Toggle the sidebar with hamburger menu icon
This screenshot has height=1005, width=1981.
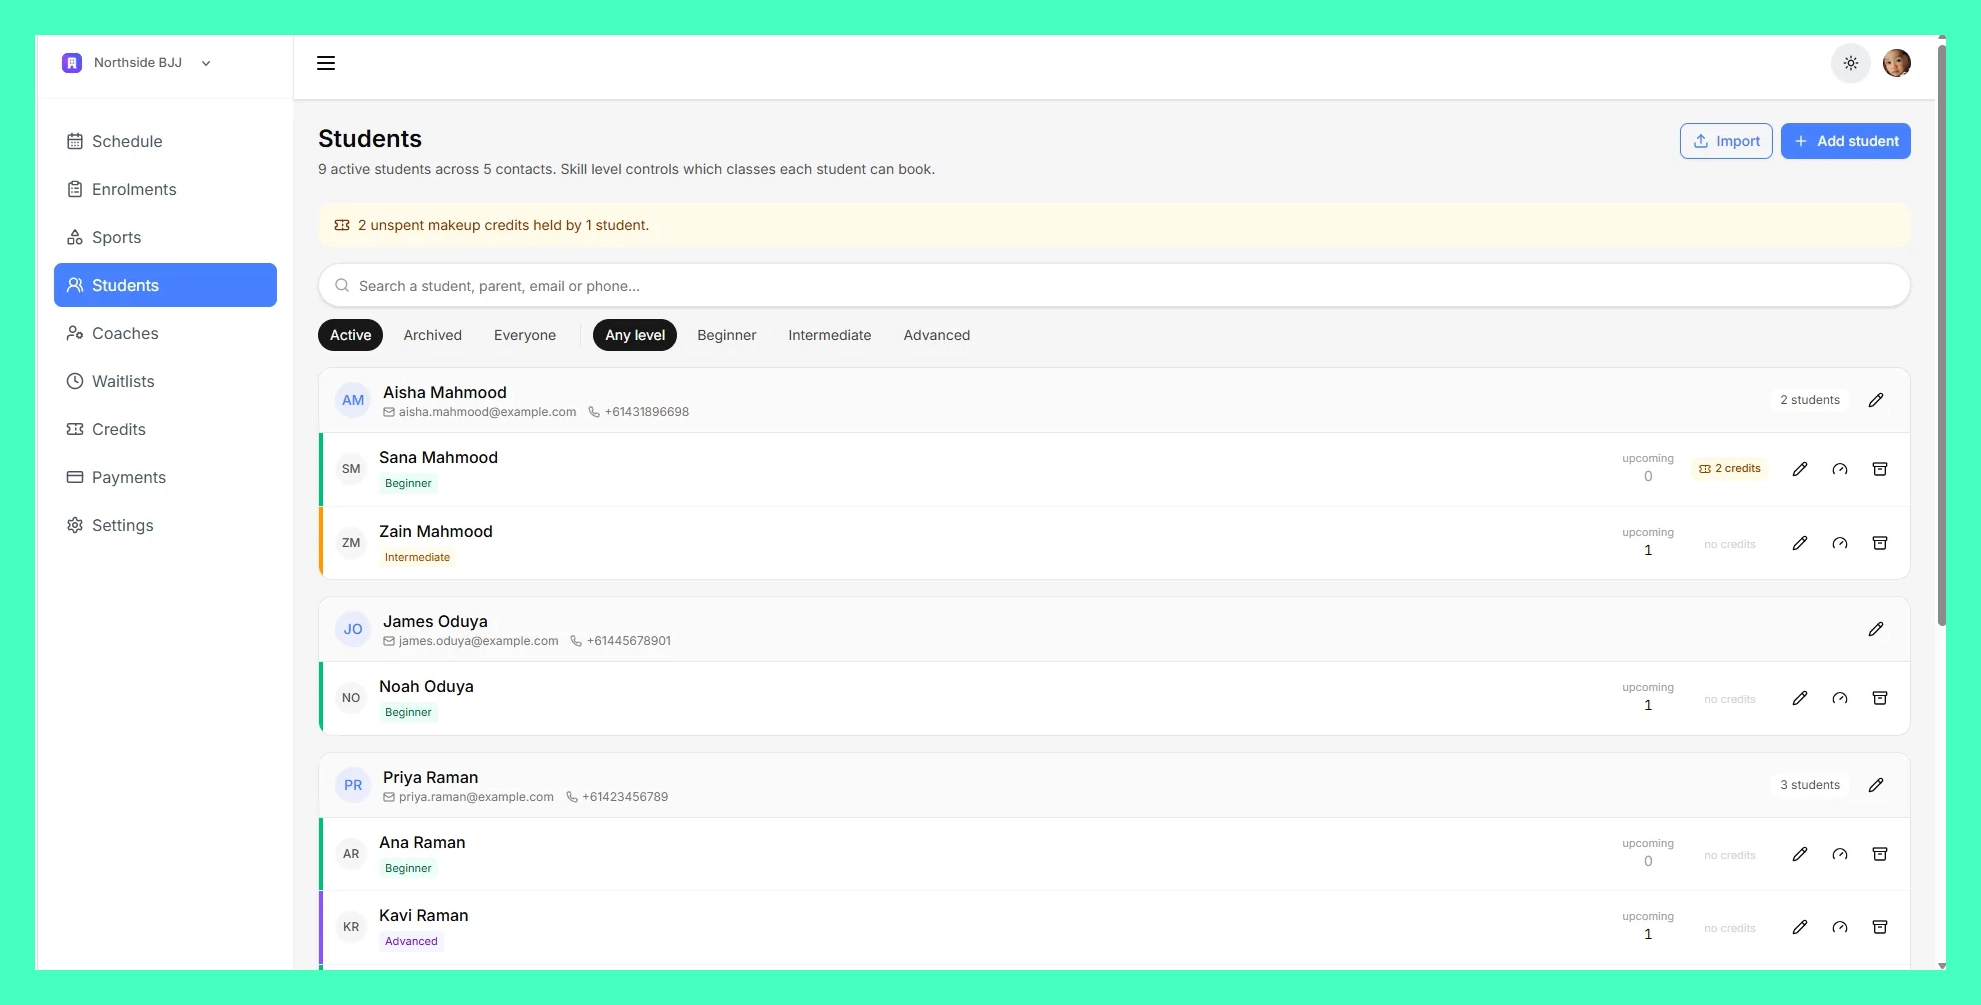(x=326, y=63)
